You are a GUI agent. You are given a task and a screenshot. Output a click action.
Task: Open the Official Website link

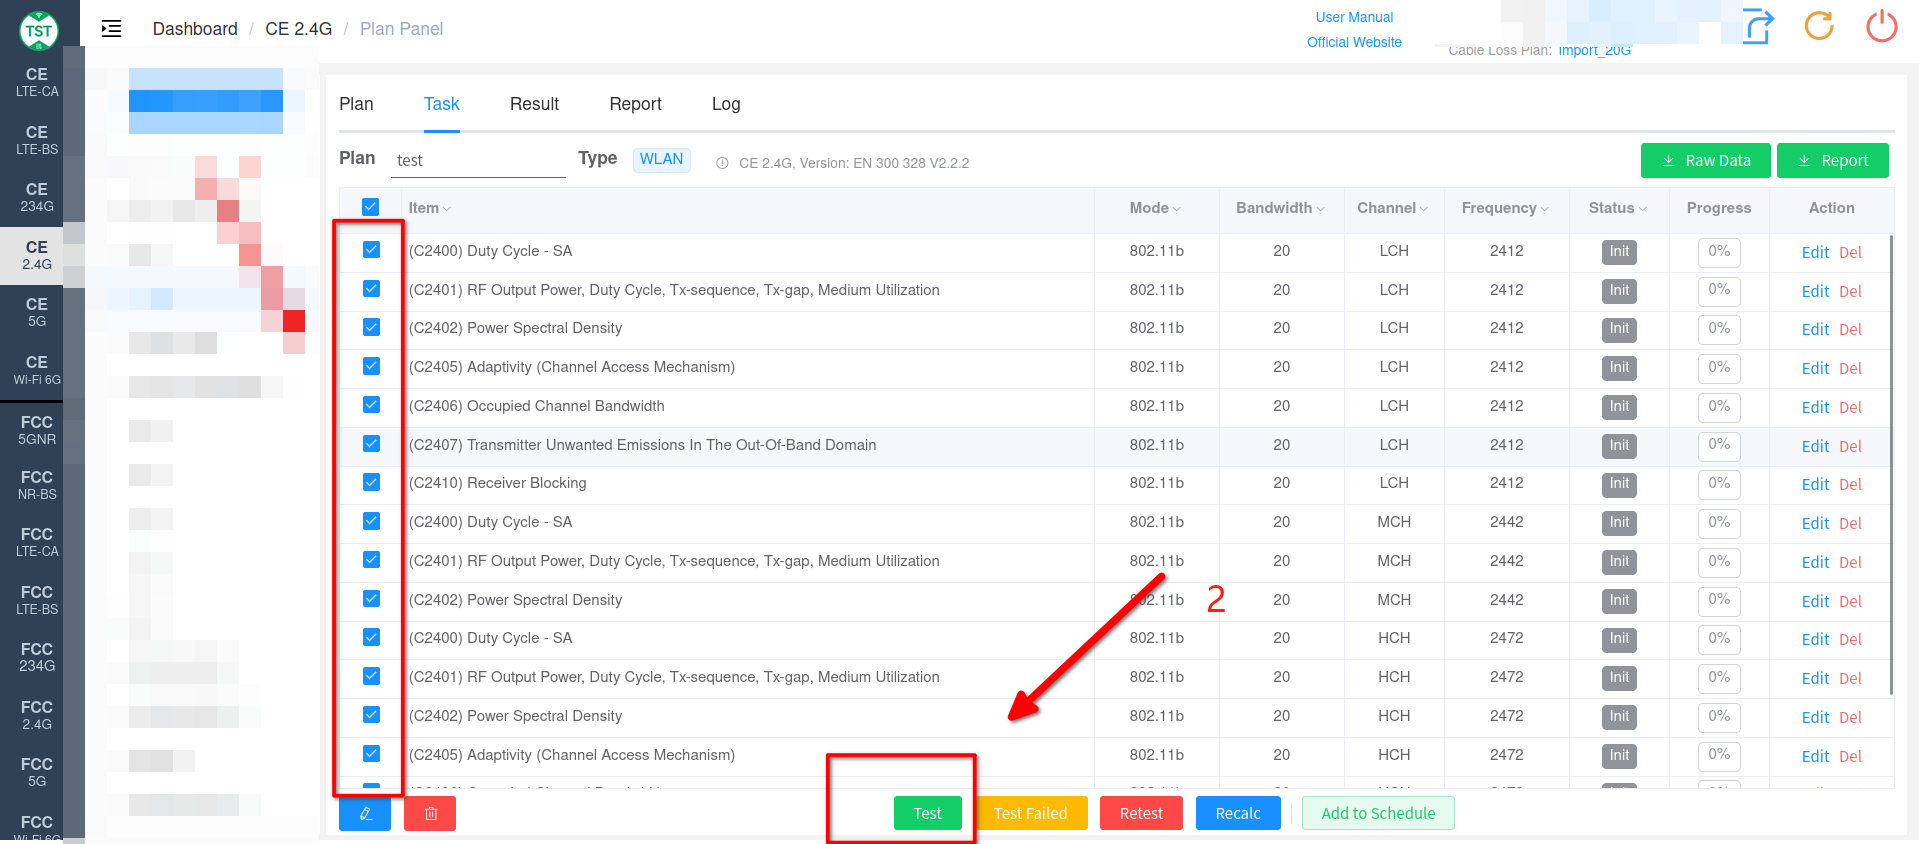point(1354,42)
